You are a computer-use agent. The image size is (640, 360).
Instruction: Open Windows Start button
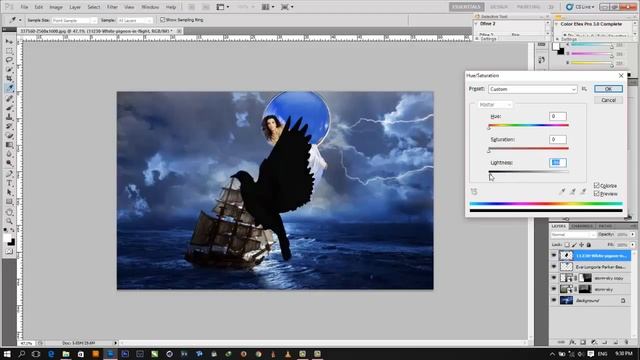pyautogui.click(x=7, y=354)
